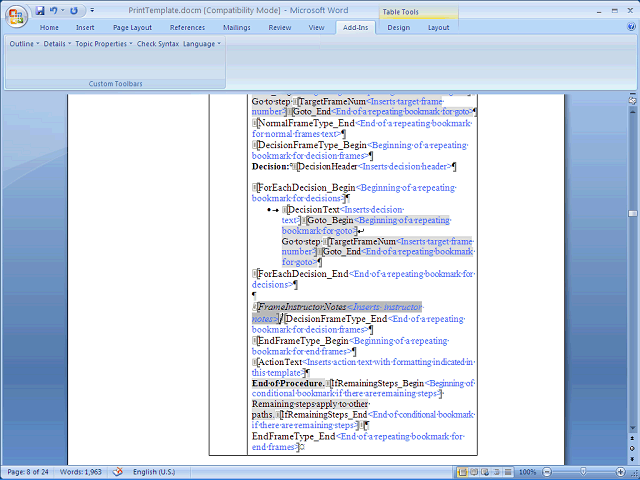The width and height of the screenshot is (640, 480).
Task: Click the vertical scrollbar up arrow
Action: (632, 111)
